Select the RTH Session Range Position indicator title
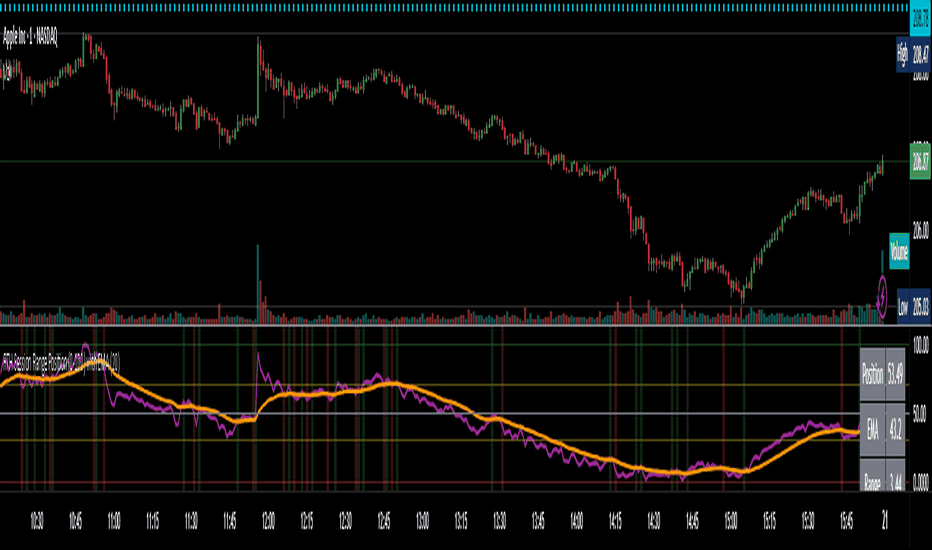This screenshot has height=550, width=932. [x=61, y=361]
